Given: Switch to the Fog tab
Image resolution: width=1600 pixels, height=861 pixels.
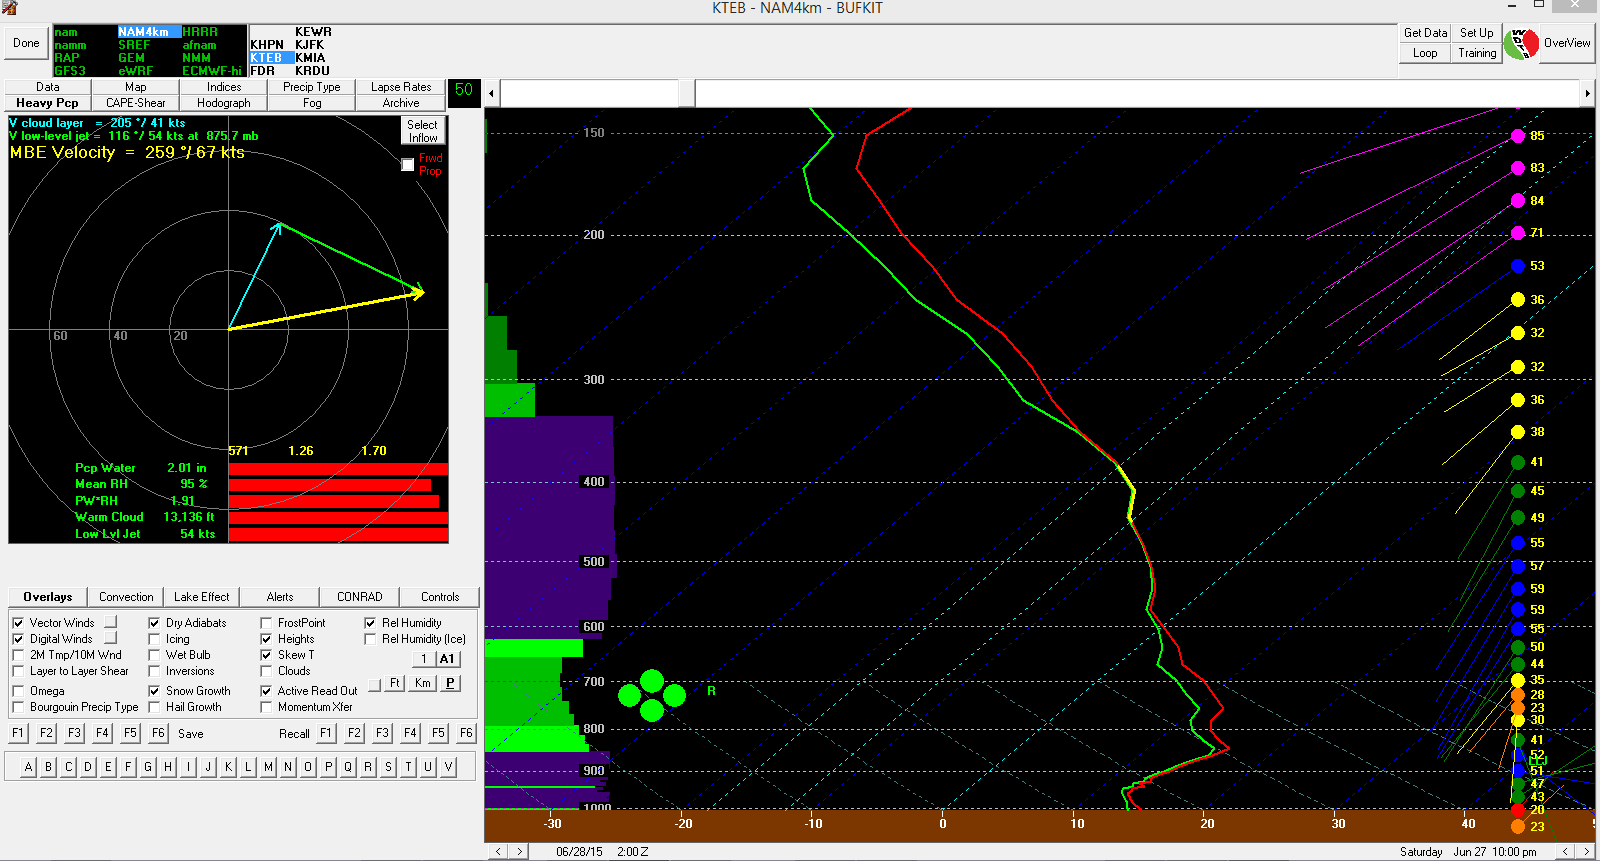Looking at the screenshot, I should pos(312,103).
